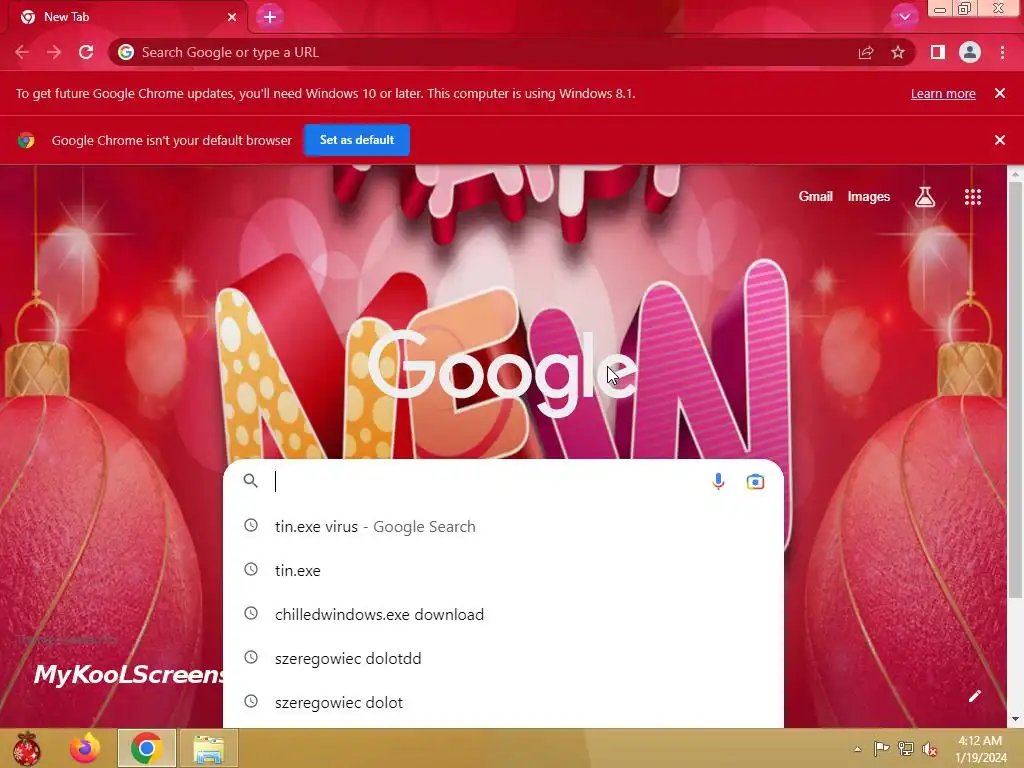Click Set as default button

click(357, 140)
